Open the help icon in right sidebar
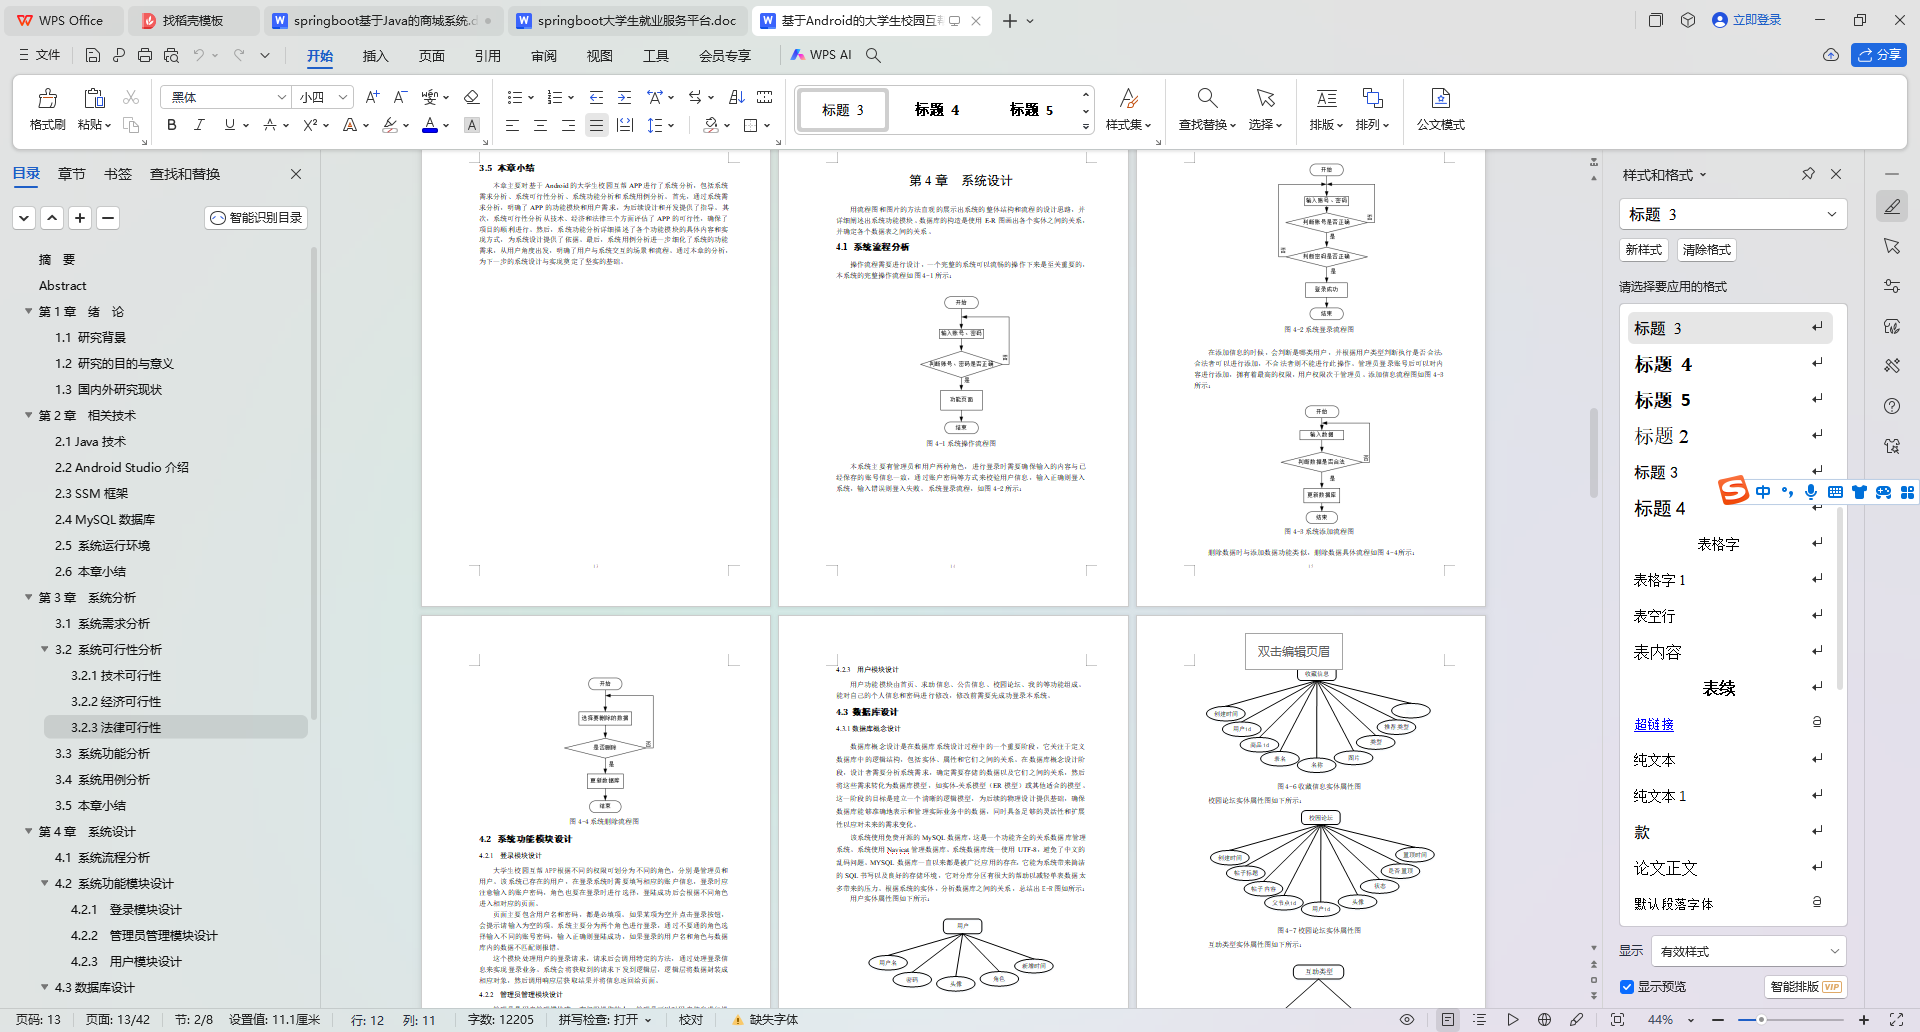This screenshot has height=1032, width=1920. click(1892, 406)
